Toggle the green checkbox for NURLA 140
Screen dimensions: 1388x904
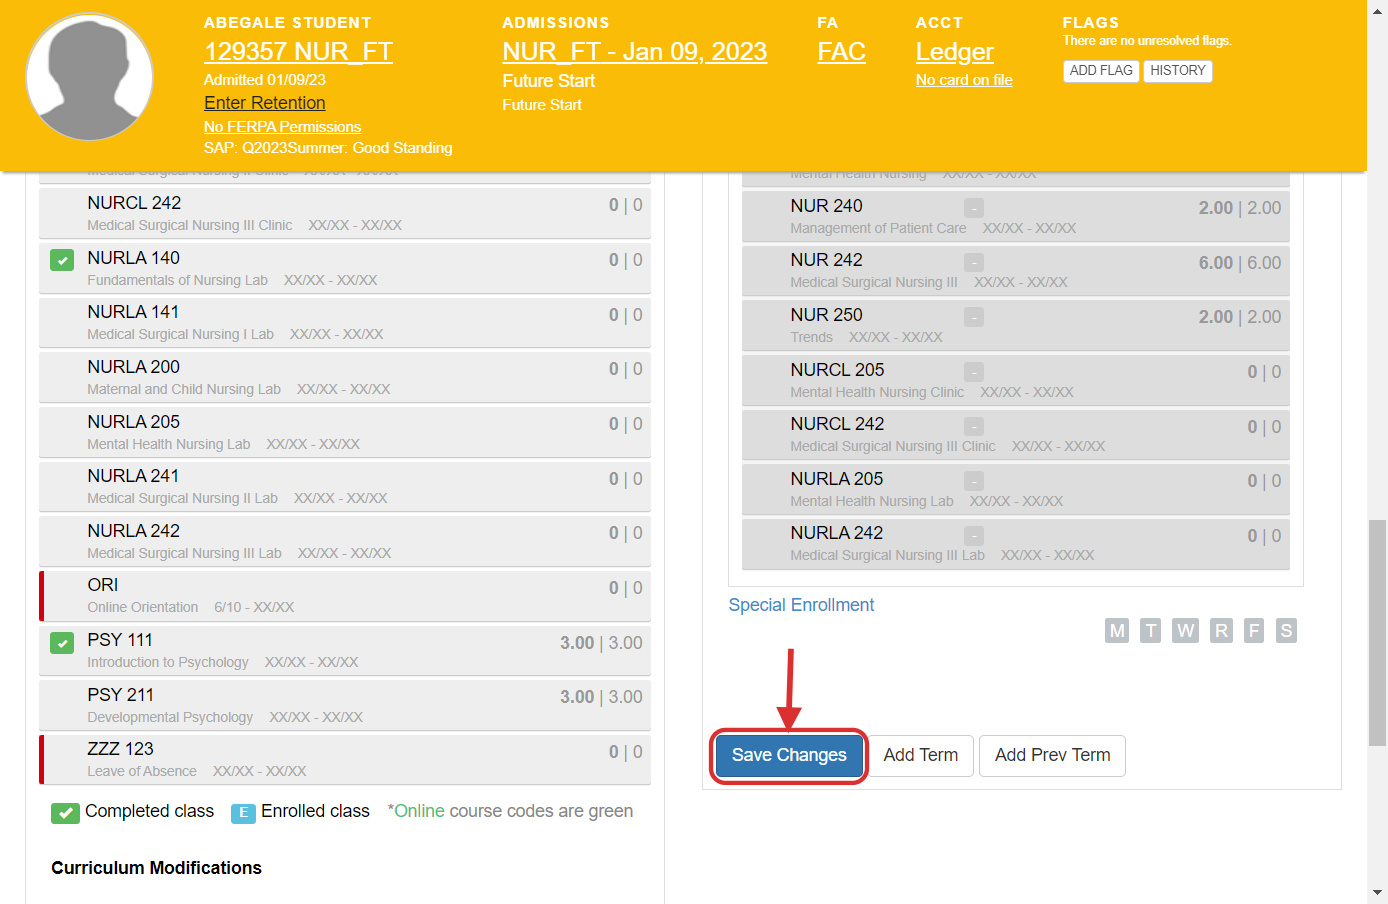(x=62, y=261)
